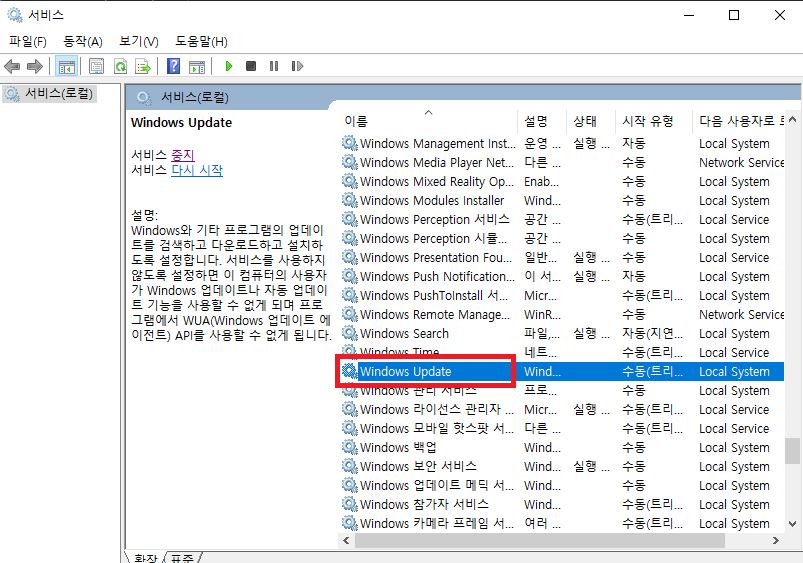Open Help via blue question mark icon
The height and width of the screenshot is (563, 803).
174,66
